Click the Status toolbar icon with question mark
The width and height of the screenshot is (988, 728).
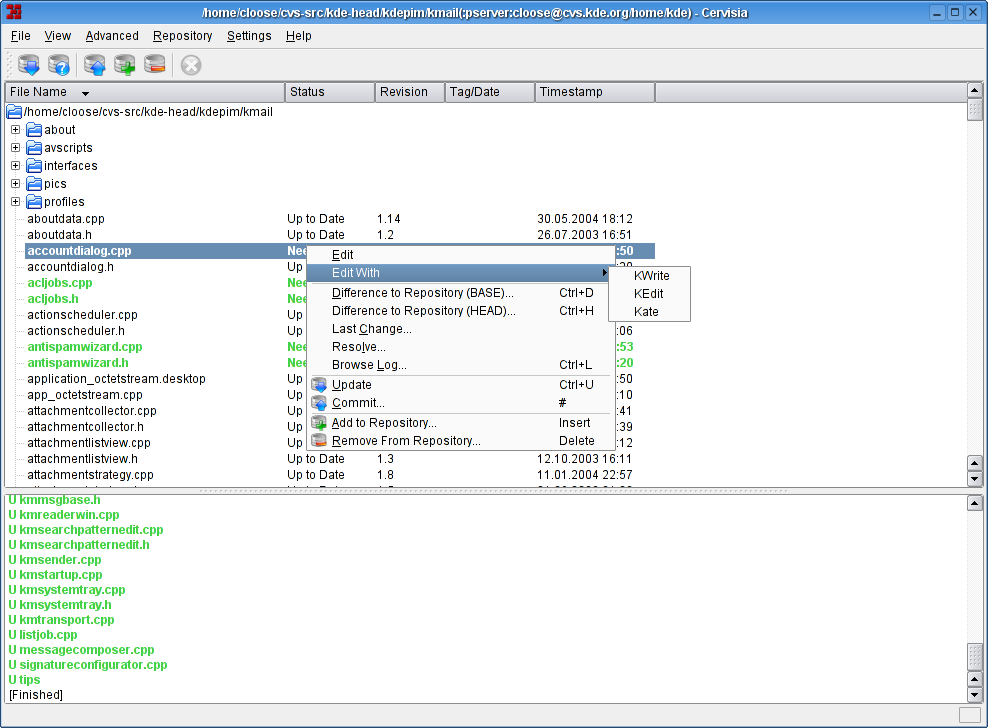[59, 65]
